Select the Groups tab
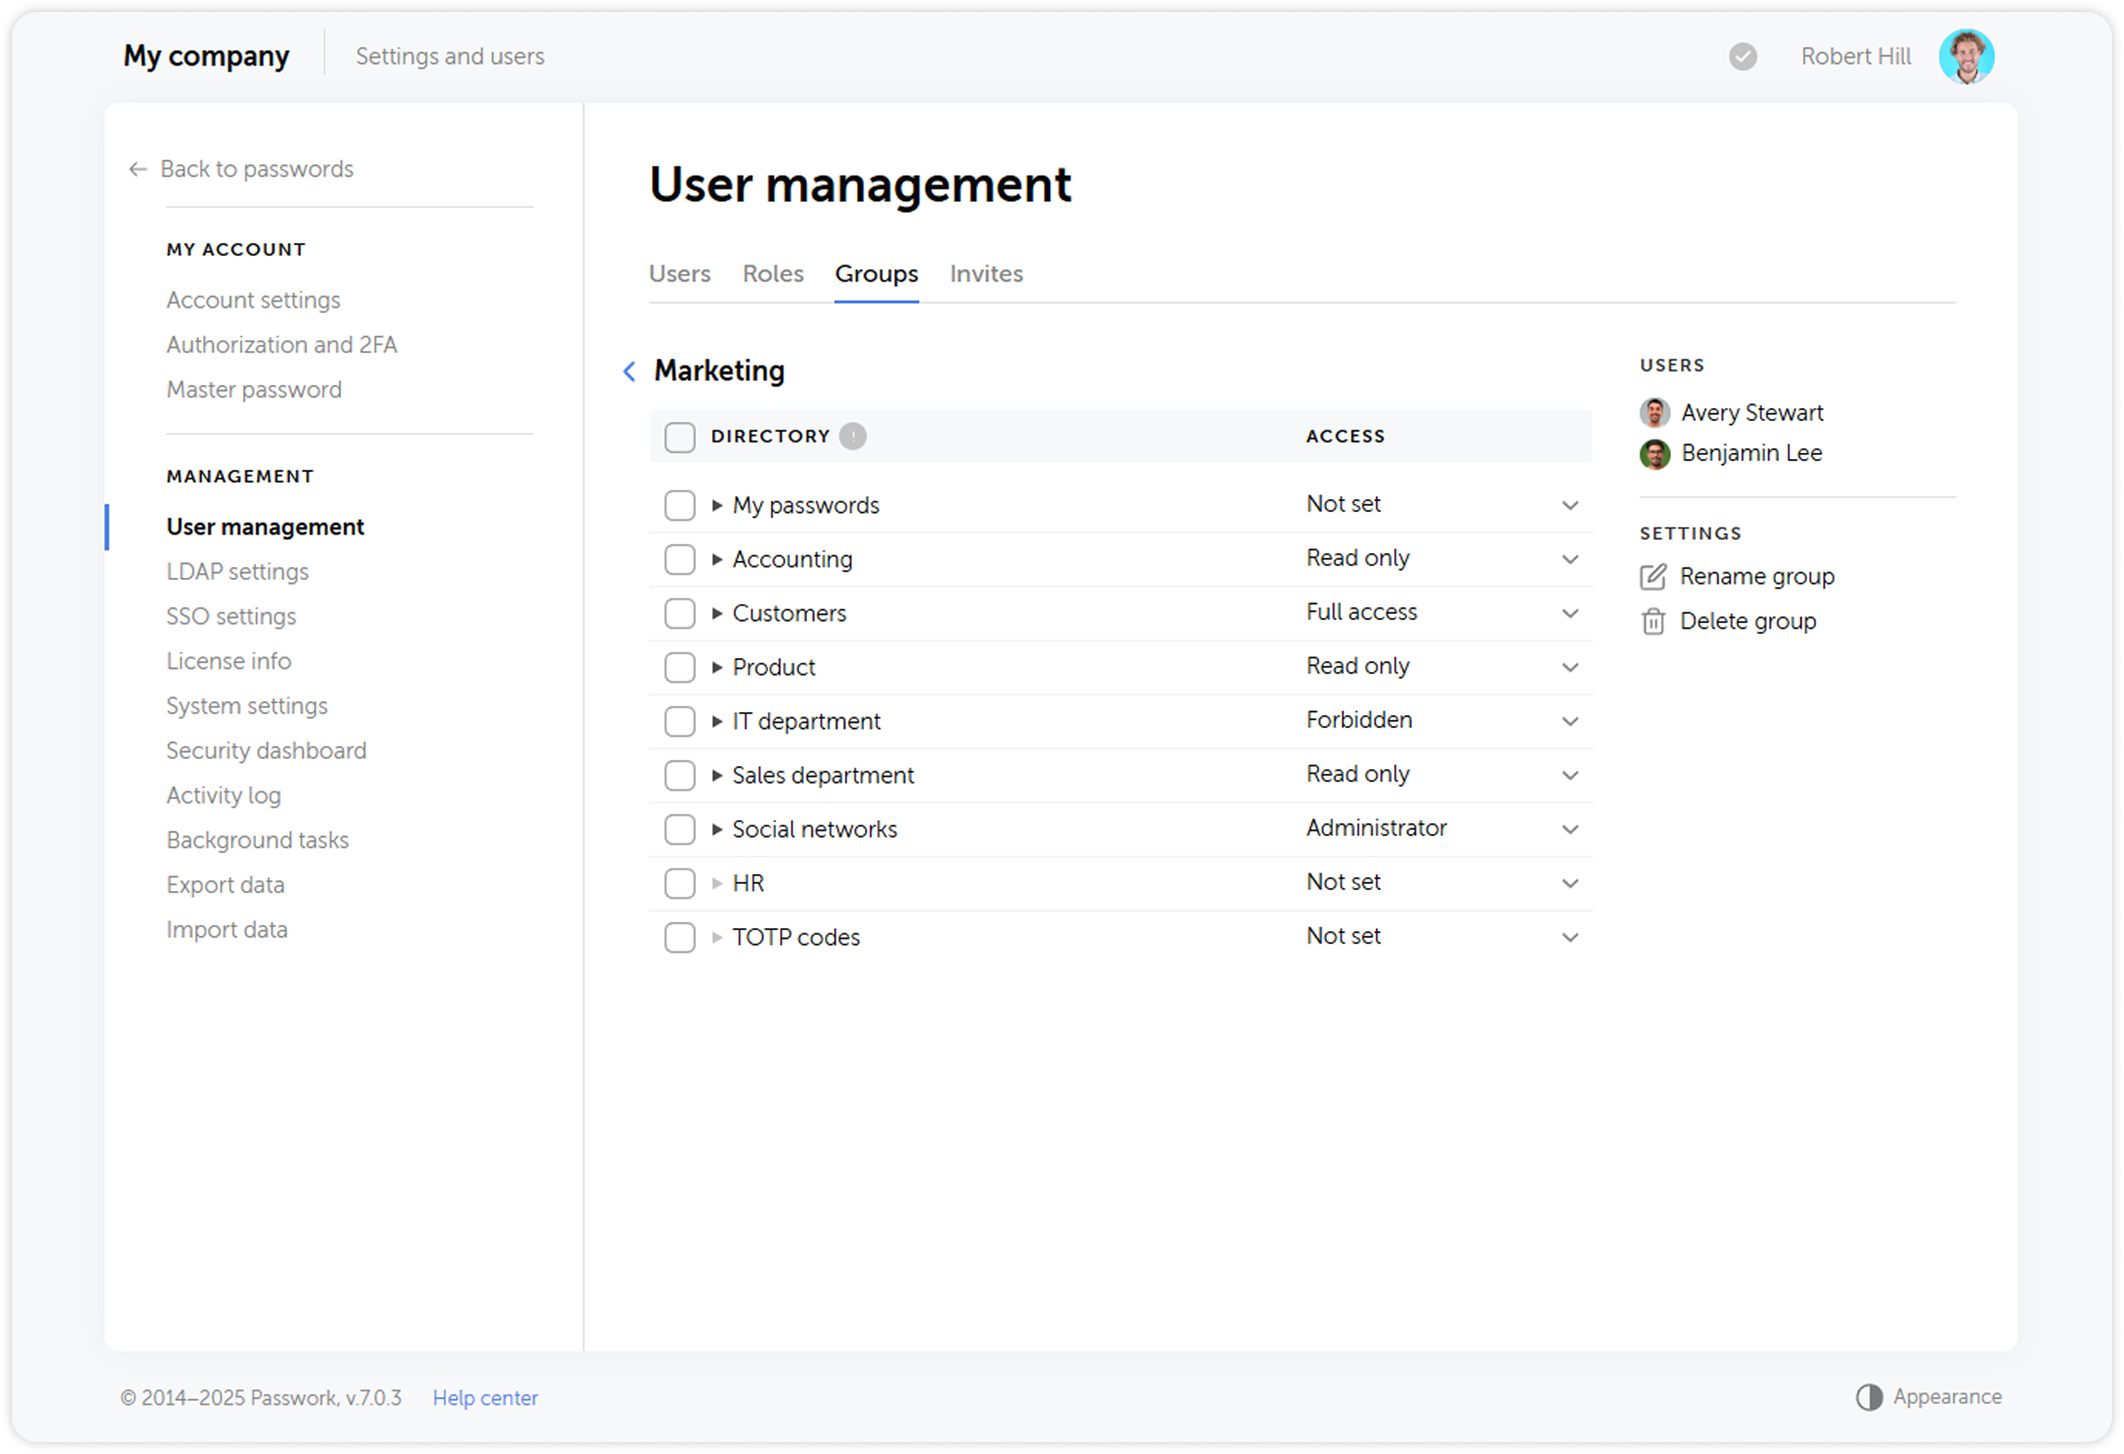Screen dimensions: 2124x1454 pos(877,274)
